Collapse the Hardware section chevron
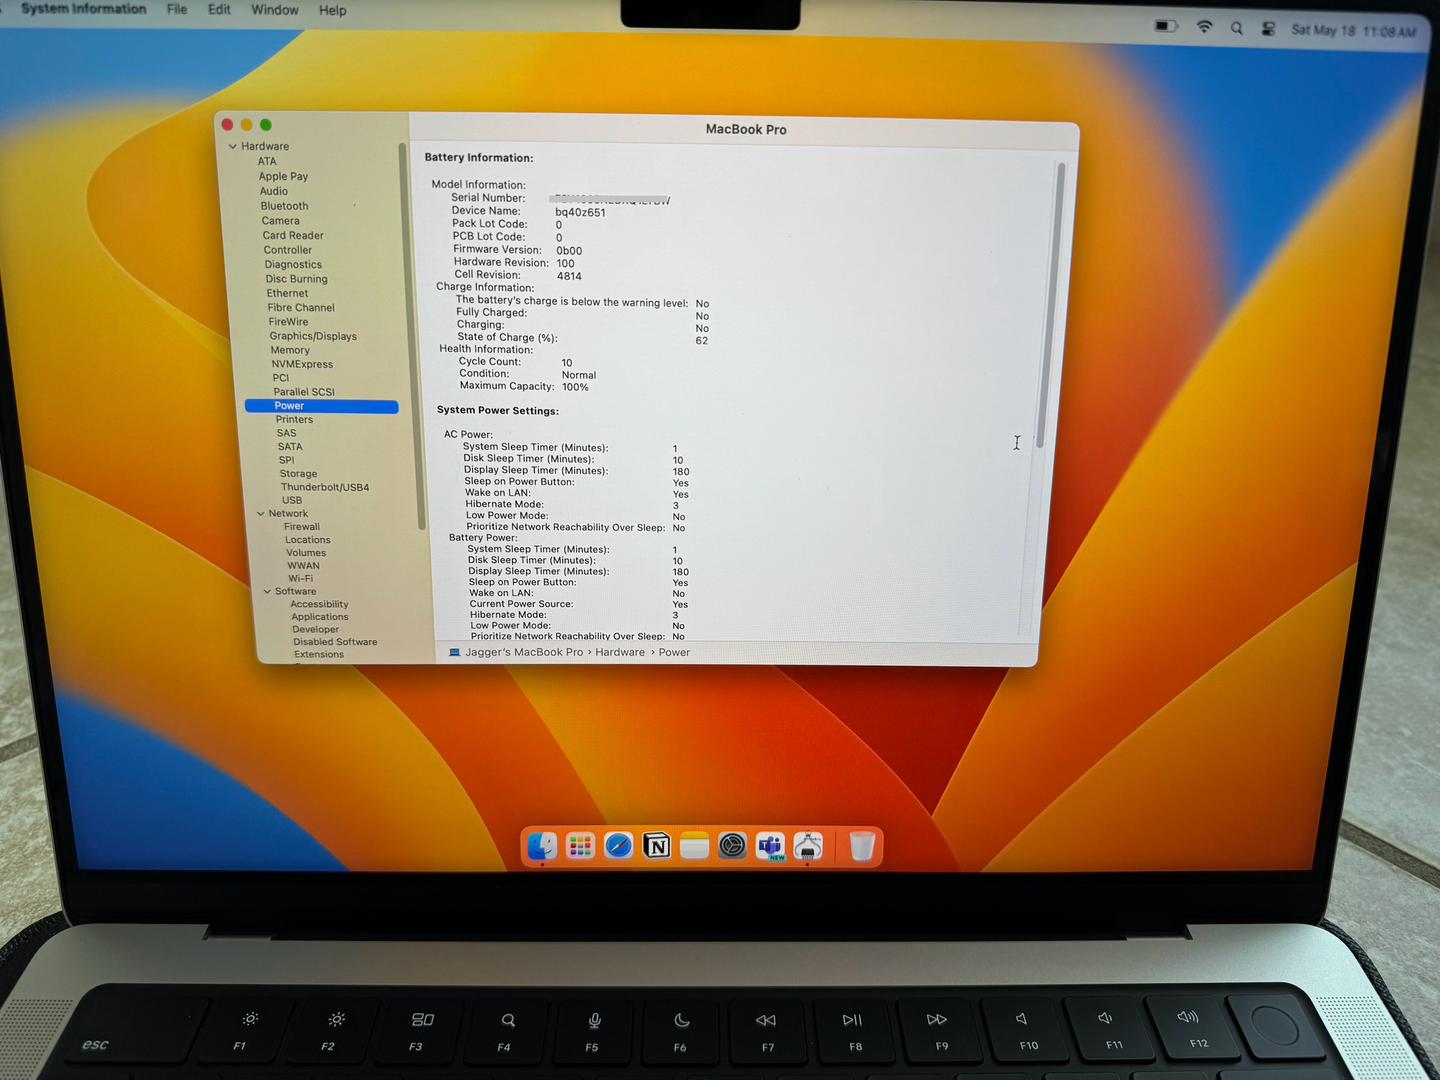 click(x=233, y=146)
